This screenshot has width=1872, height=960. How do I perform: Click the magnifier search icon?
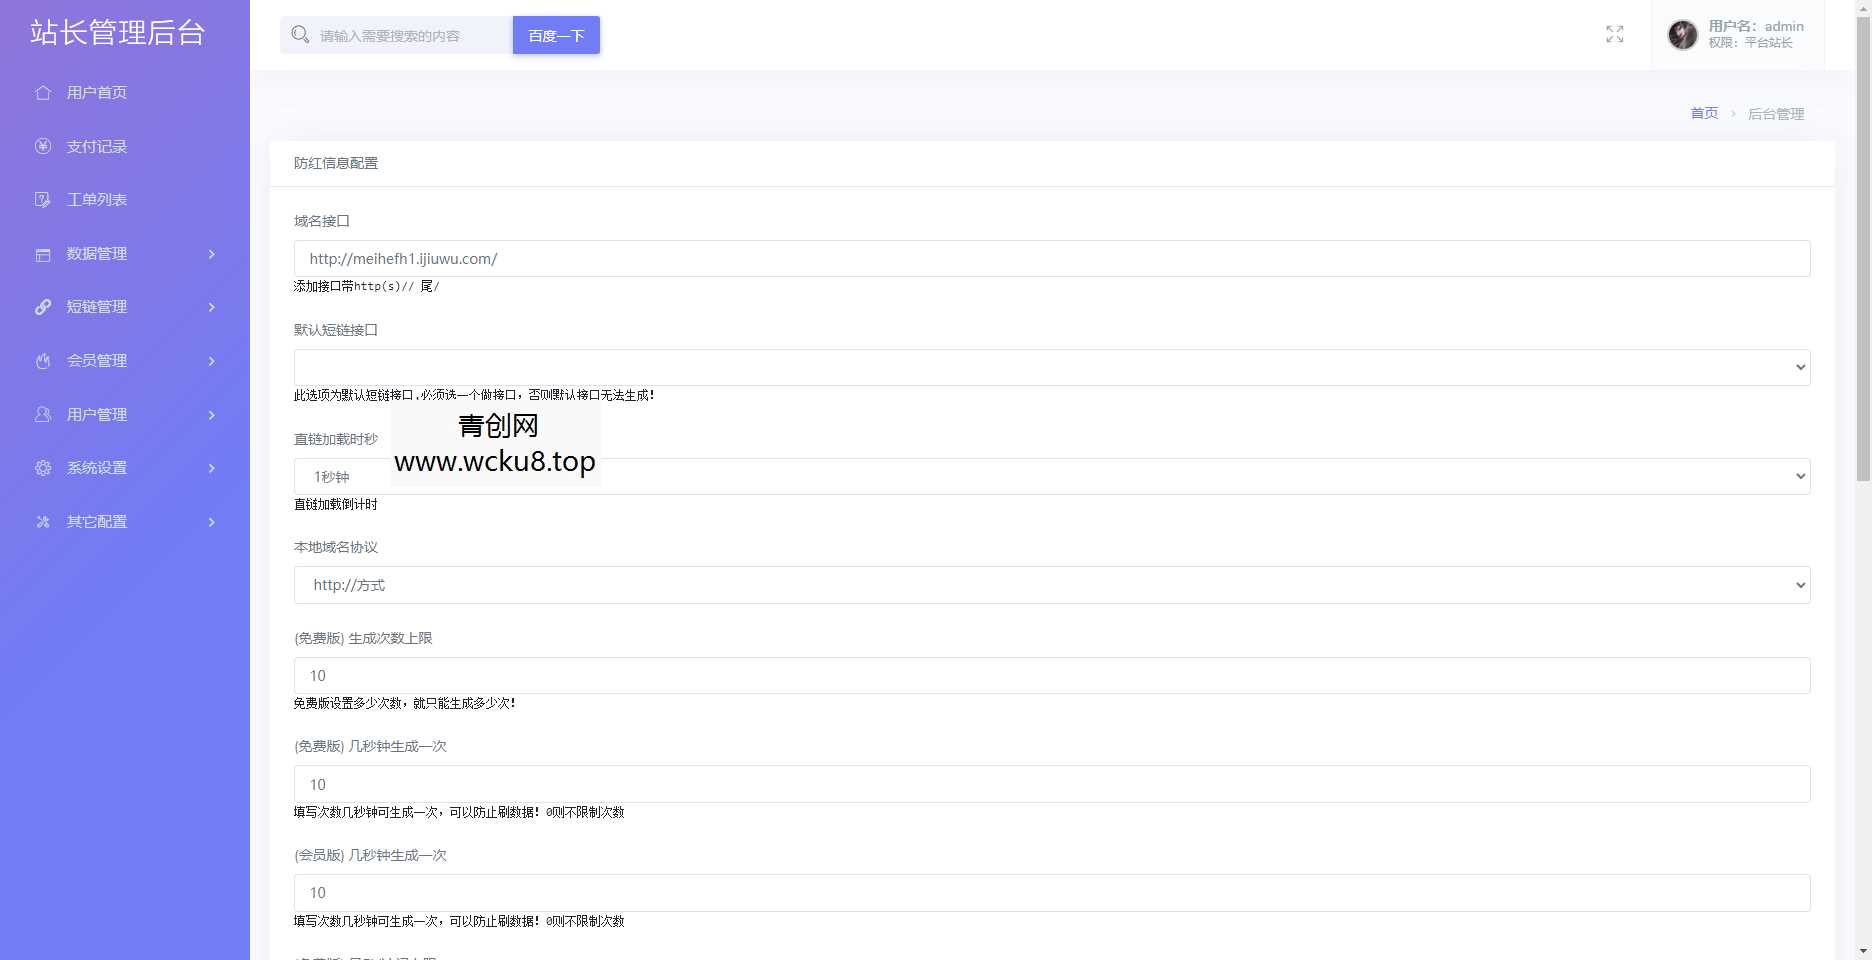[x=300, y=35]
